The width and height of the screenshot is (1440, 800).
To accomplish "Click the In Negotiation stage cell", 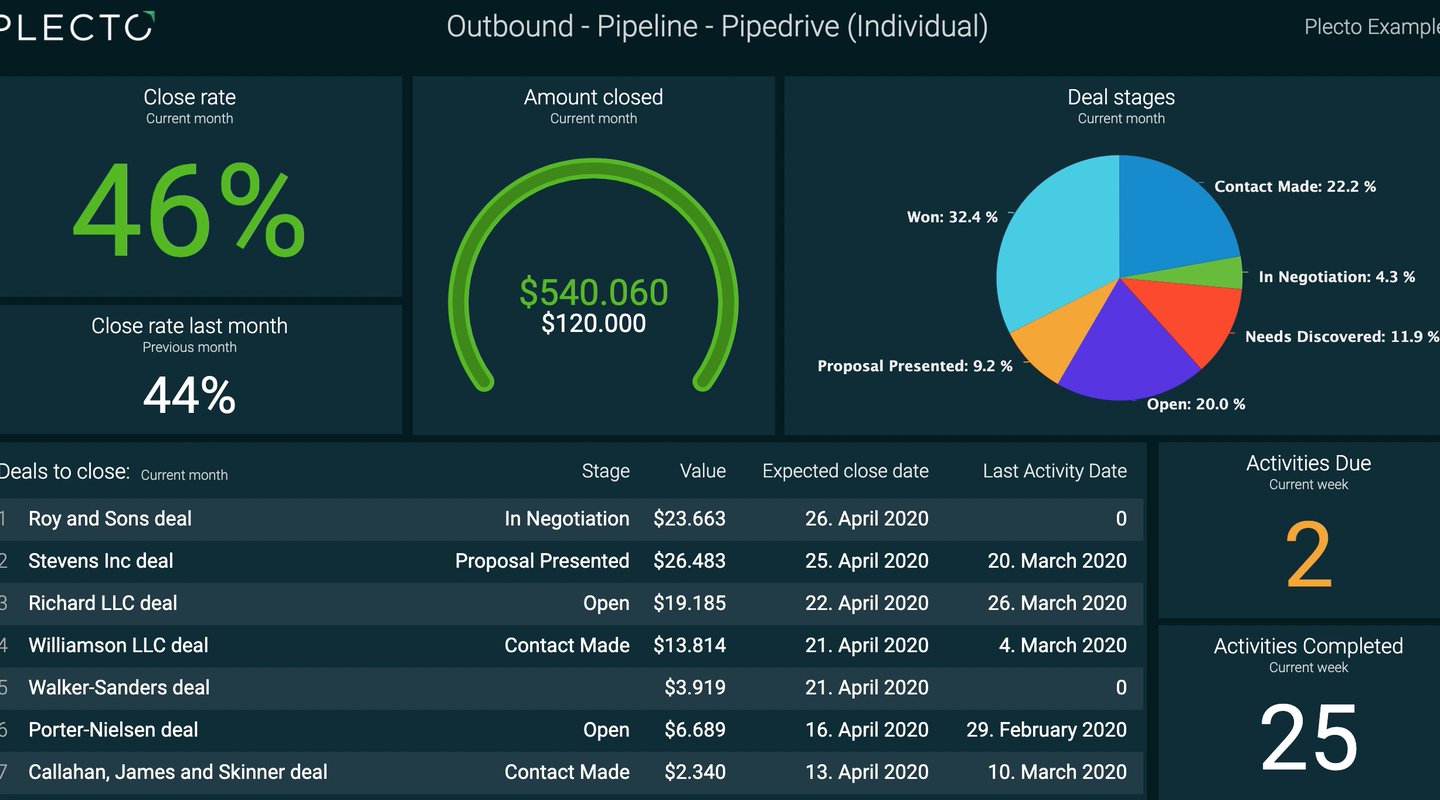I will click(x=567, y=519).
